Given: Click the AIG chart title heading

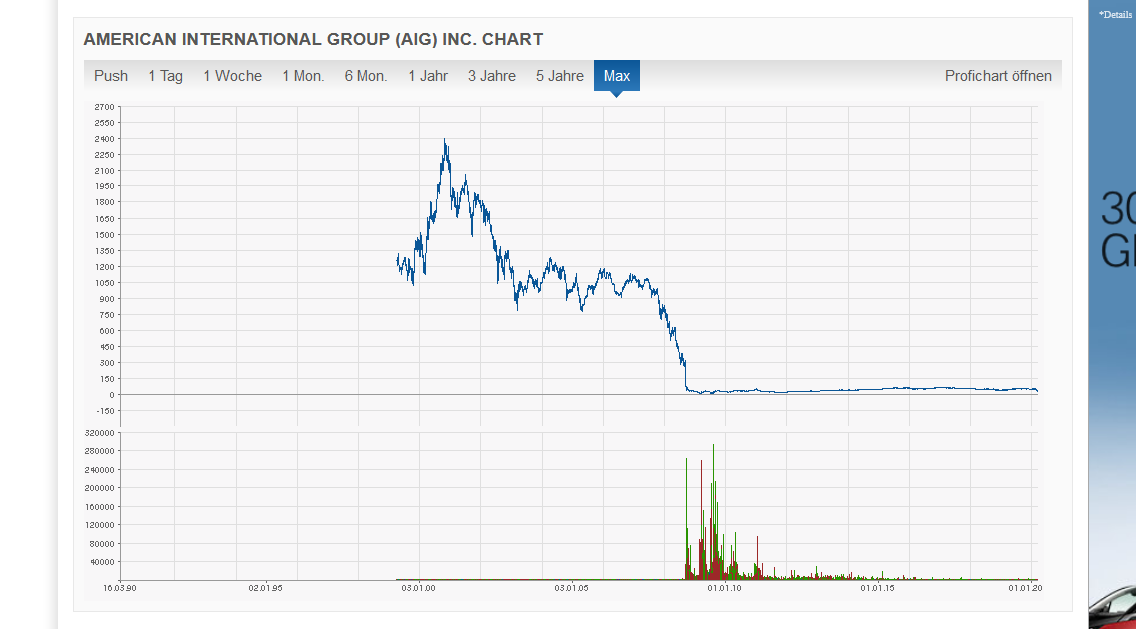Looking at the screenshot, I should tap(313, 39).
